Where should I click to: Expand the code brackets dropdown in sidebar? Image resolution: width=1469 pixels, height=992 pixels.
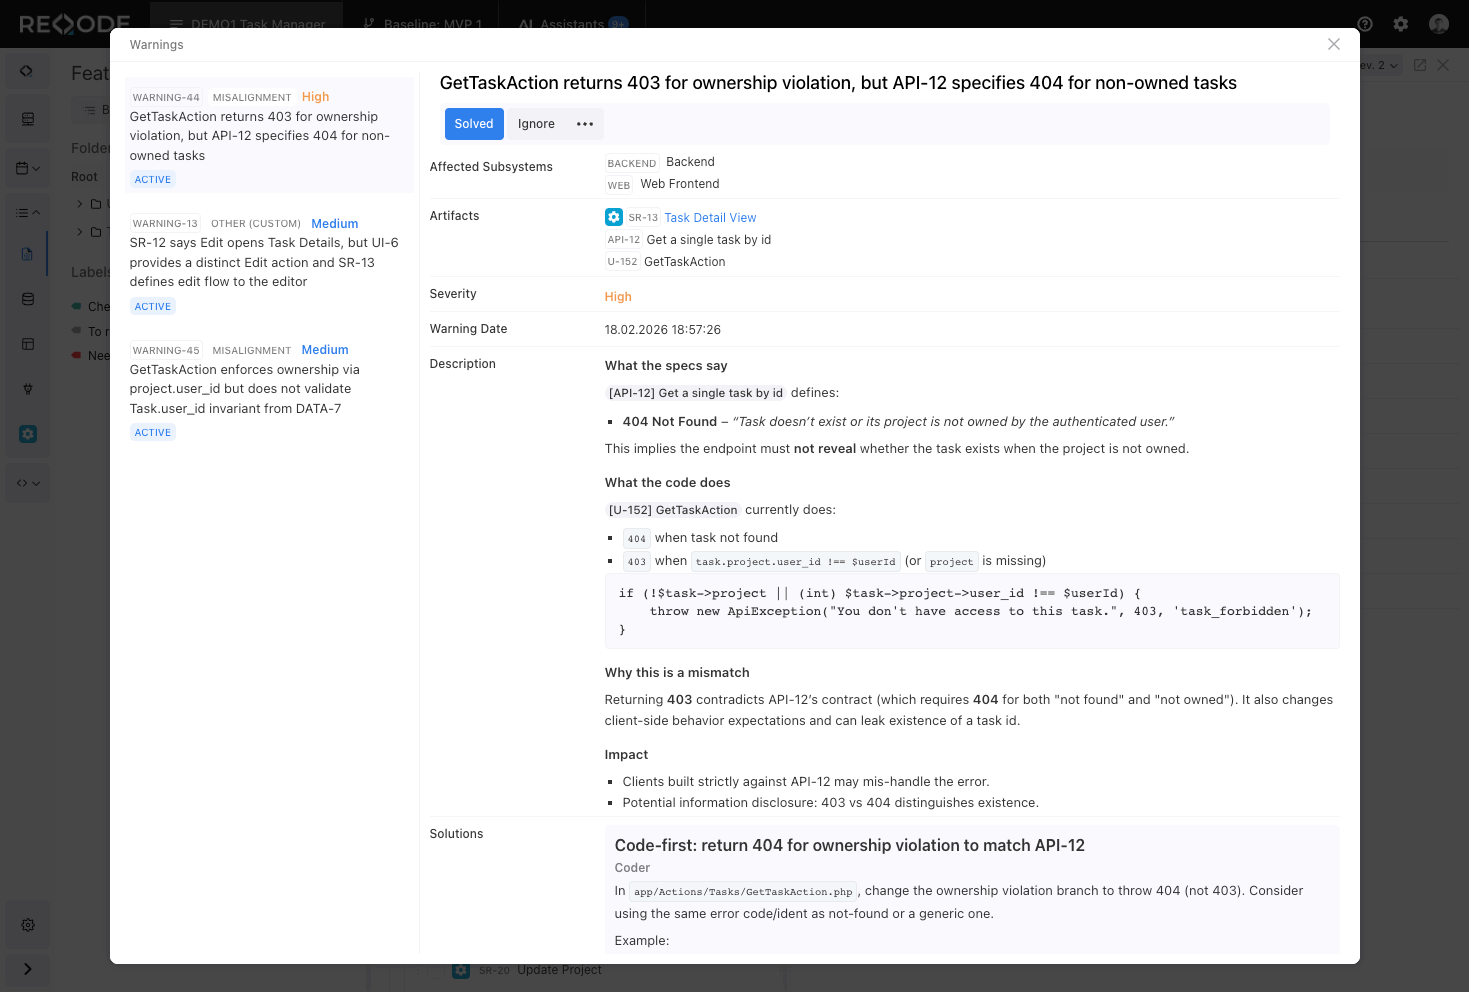tap(28, 483)
